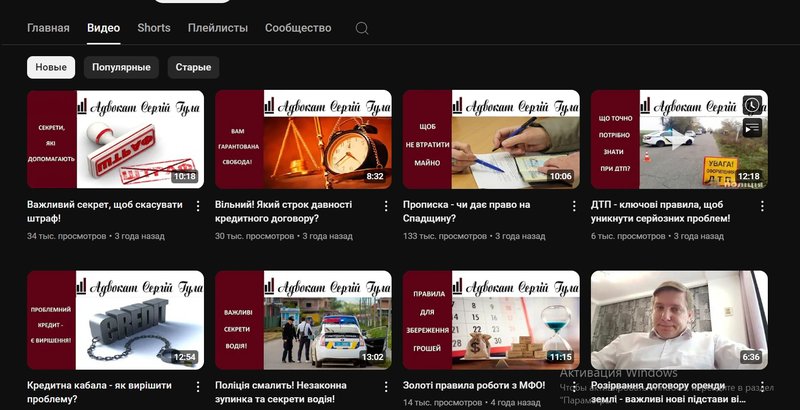Click '14 тыс. просмотров' metadata text
Viewport: 800px width, 410px height.
click(x=442, y=402)
